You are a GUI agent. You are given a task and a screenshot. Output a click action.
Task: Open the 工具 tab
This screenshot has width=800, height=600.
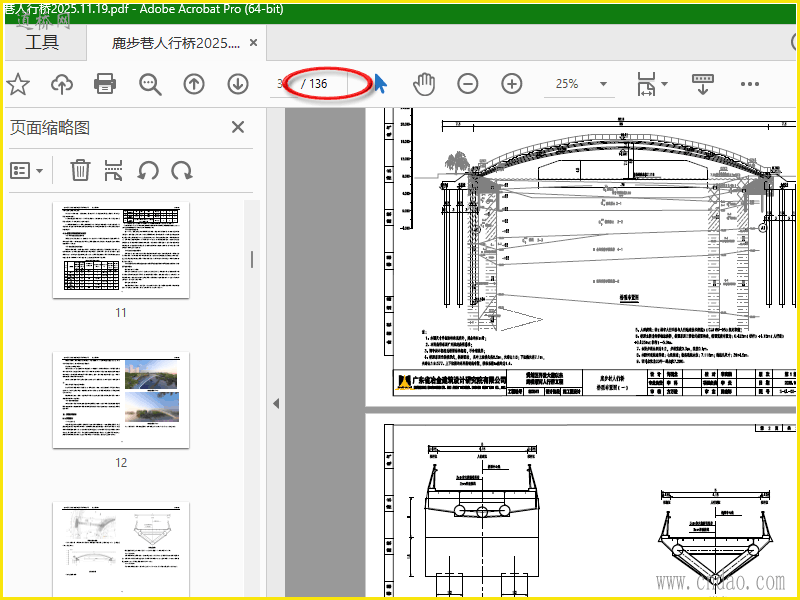(x=42, y=42)
